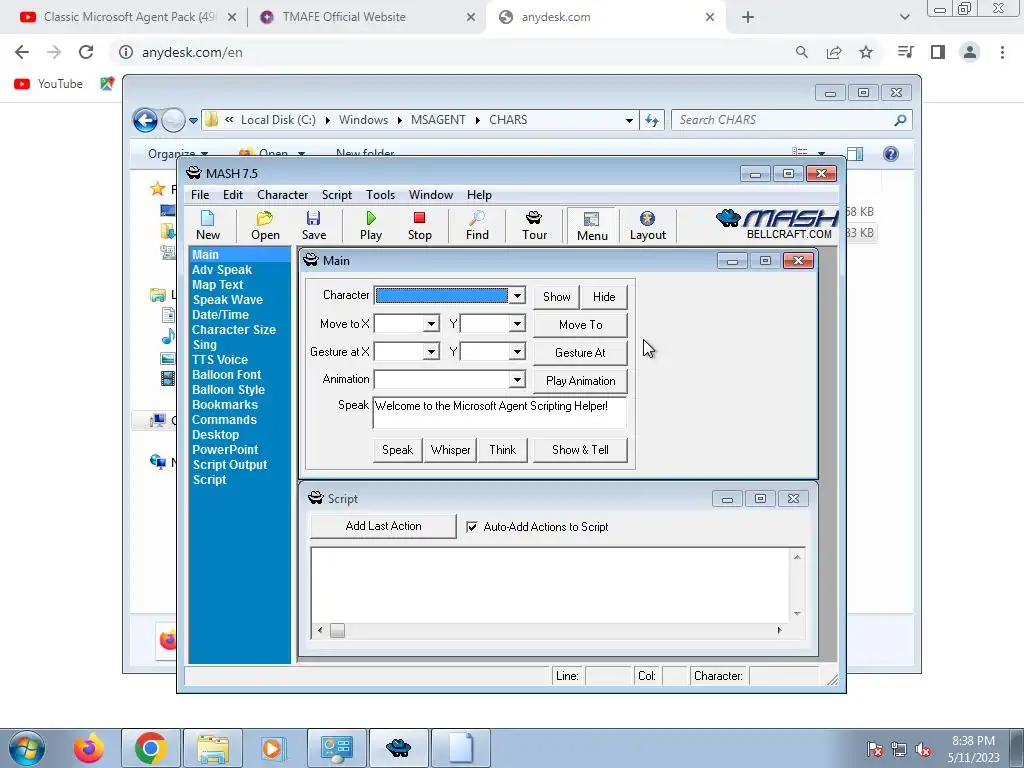1024x768 pixels.
Task: Open the Windows Start menu orb
Action: (27, 748)
